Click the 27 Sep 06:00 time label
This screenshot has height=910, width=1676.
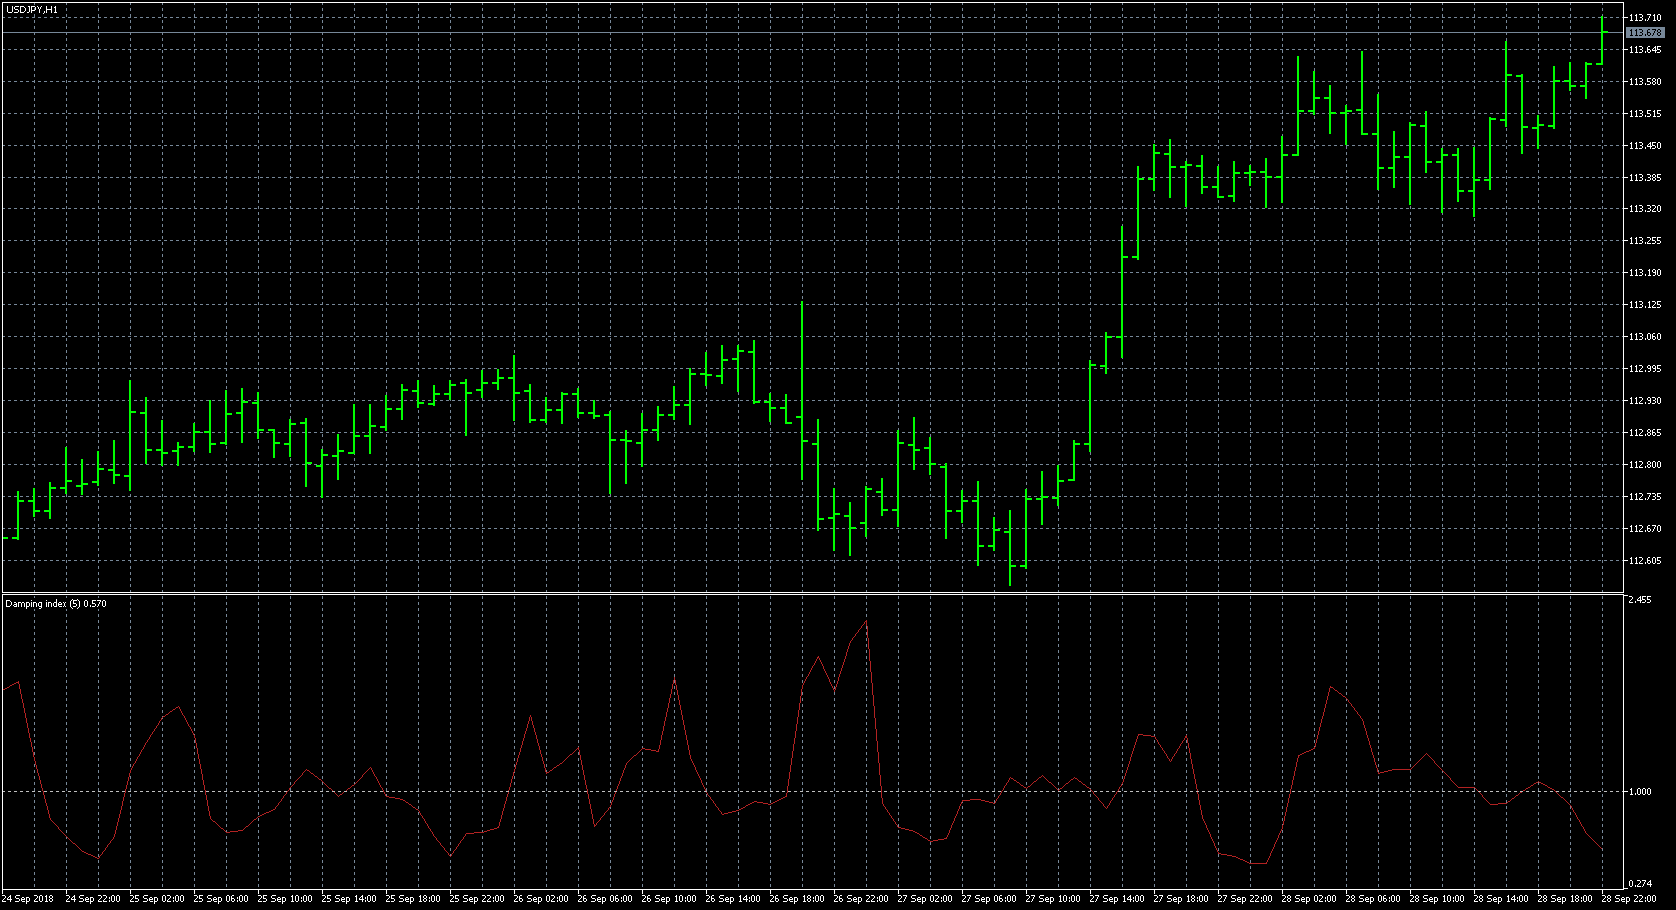(989, 898)
